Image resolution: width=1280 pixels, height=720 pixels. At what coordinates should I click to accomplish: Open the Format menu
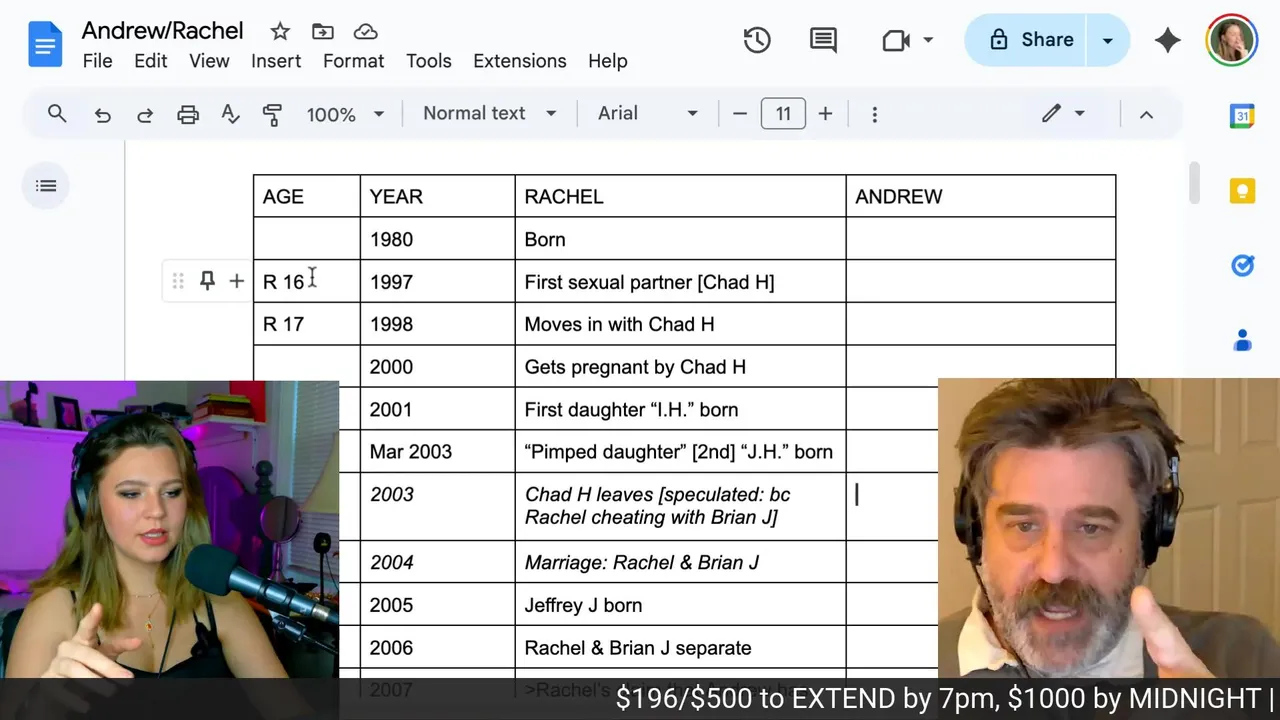[x=353, y=61]
